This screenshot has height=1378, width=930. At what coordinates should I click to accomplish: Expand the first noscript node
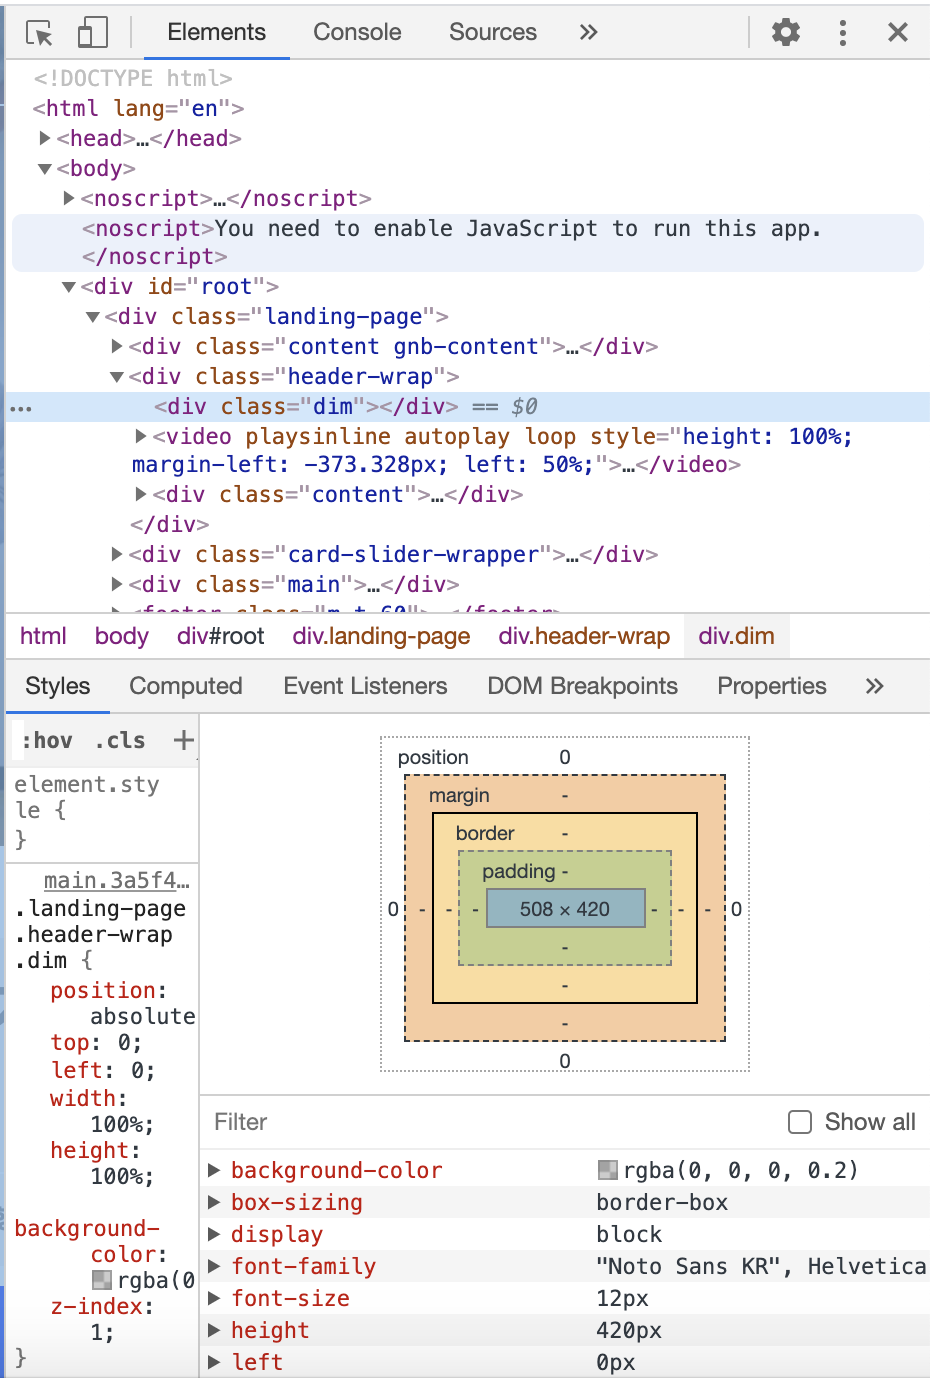coord(69,198)
